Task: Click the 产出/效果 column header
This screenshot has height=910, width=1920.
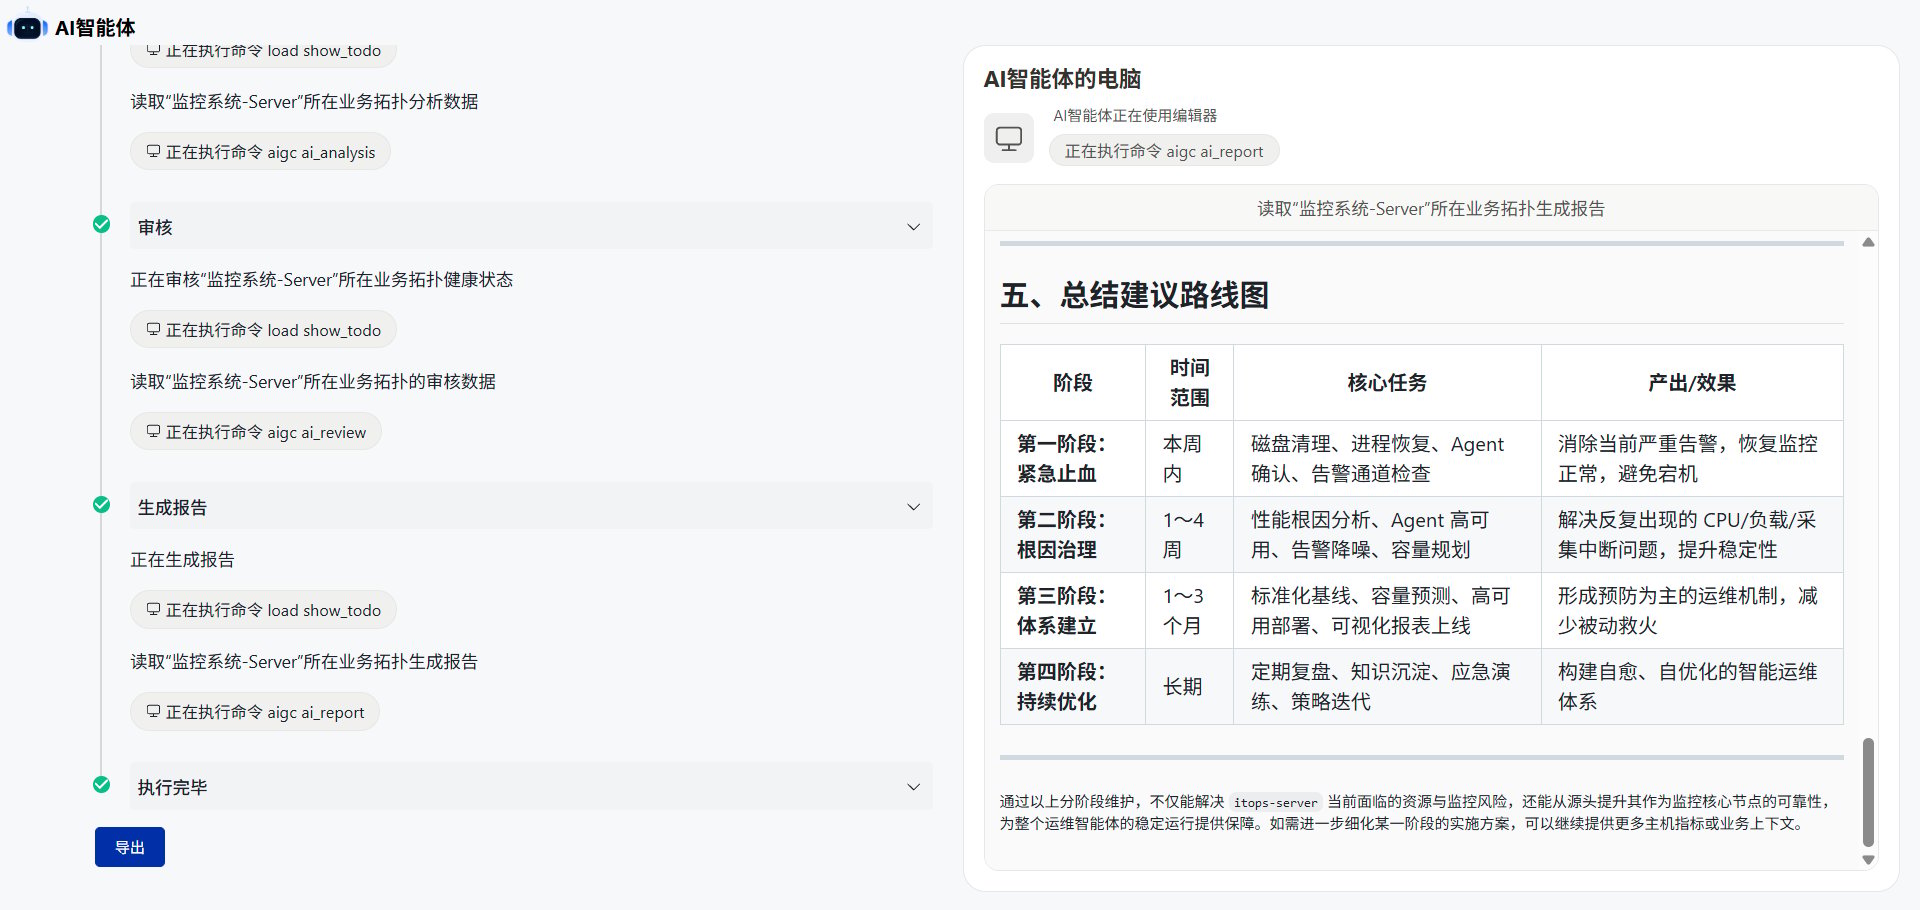Action: tap(1692, 382)
